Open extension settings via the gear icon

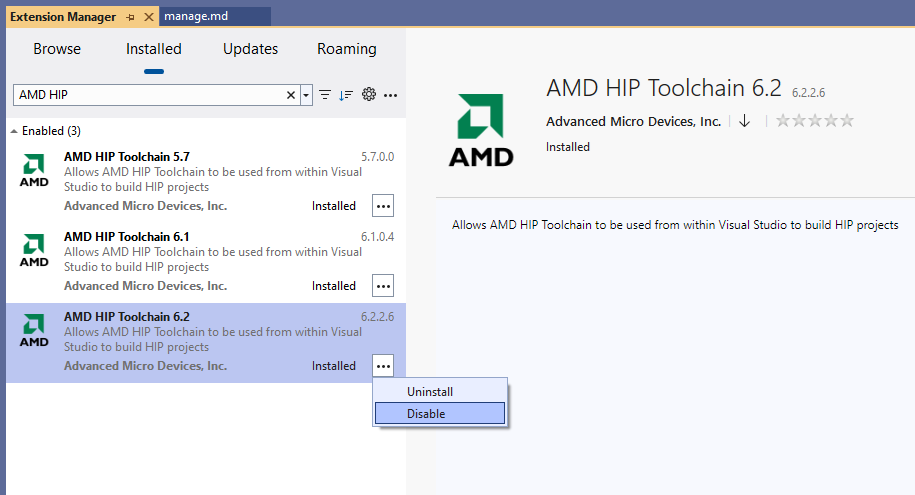point(369,95)
